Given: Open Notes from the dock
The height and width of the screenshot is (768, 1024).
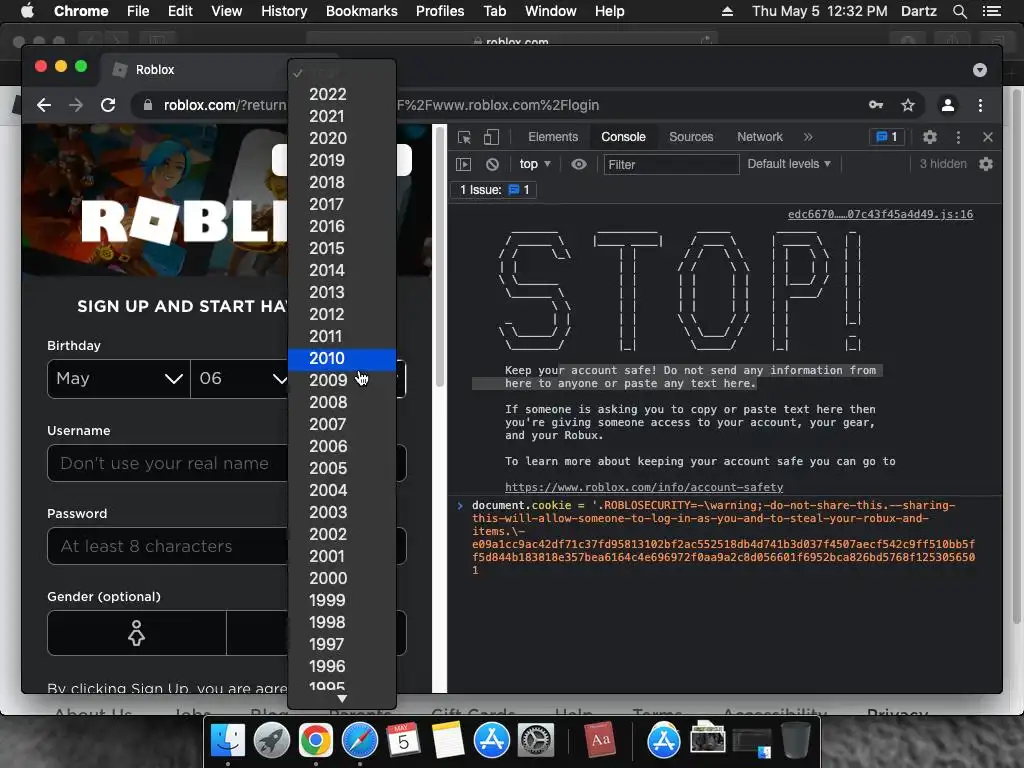Looking at the screenshot, I should [x=447, y=741].
